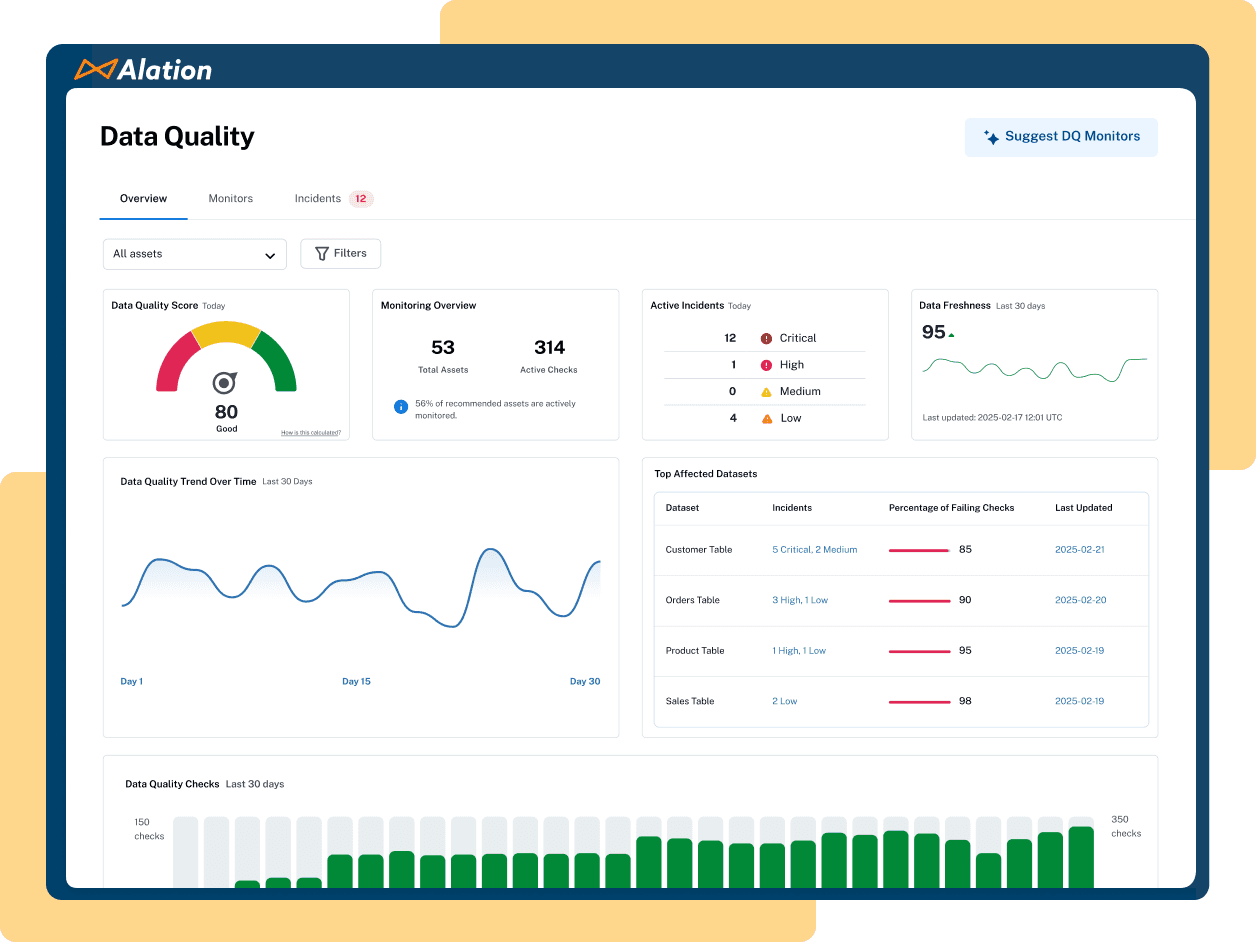Click the Suggest DQ Monitors button
Screen dimensions: 1256x942
tap(1061, 136)
